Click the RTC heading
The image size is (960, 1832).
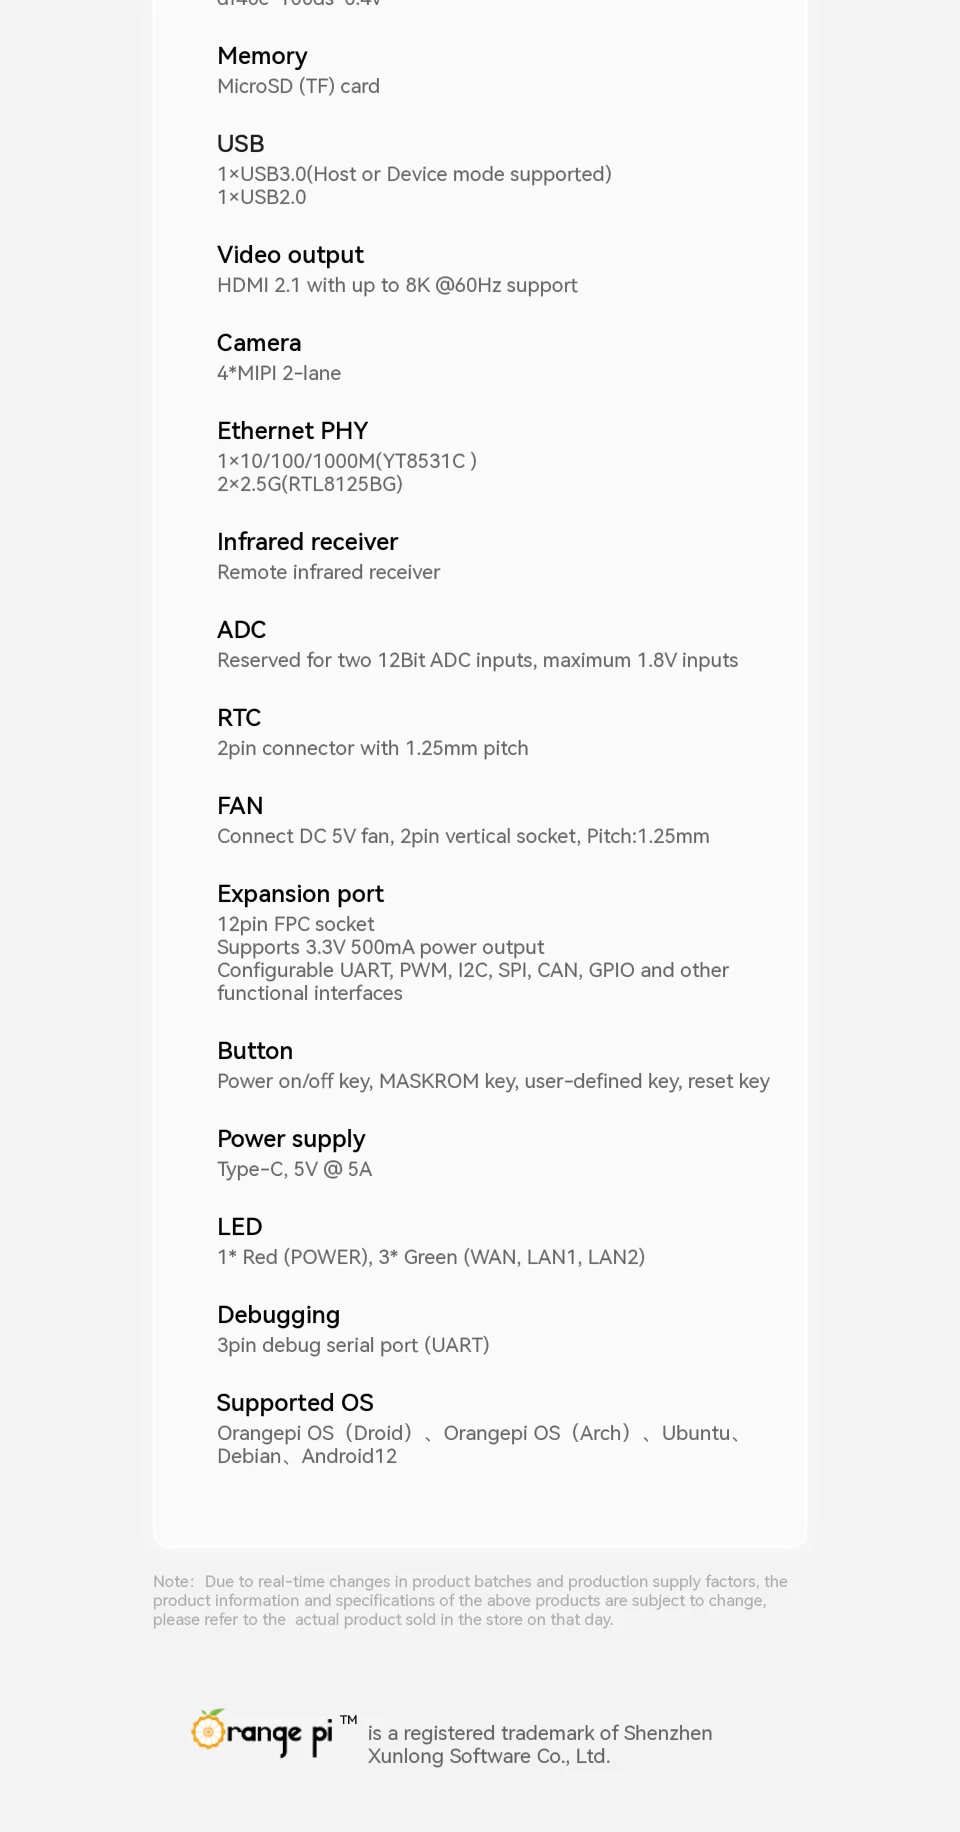pyautogui.click(x=239, y=718)
